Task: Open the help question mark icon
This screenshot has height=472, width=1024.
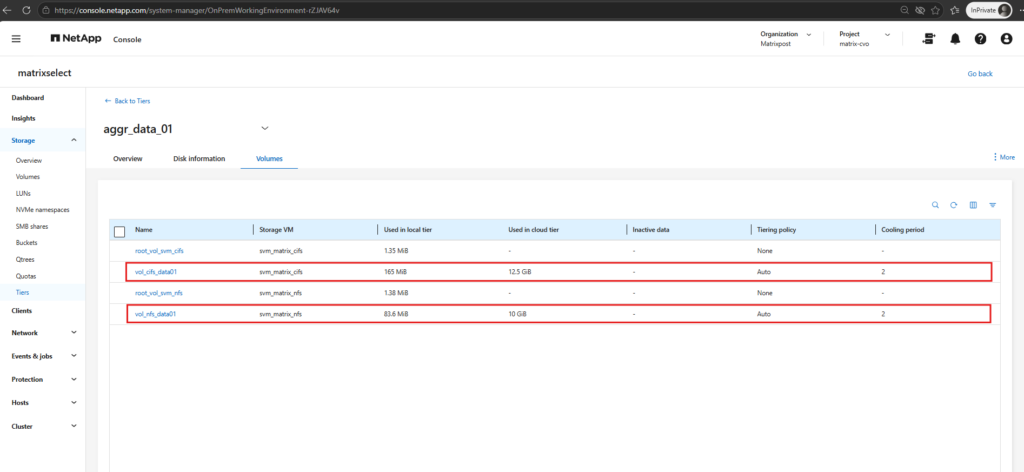Action: click(x=980, y=39)
